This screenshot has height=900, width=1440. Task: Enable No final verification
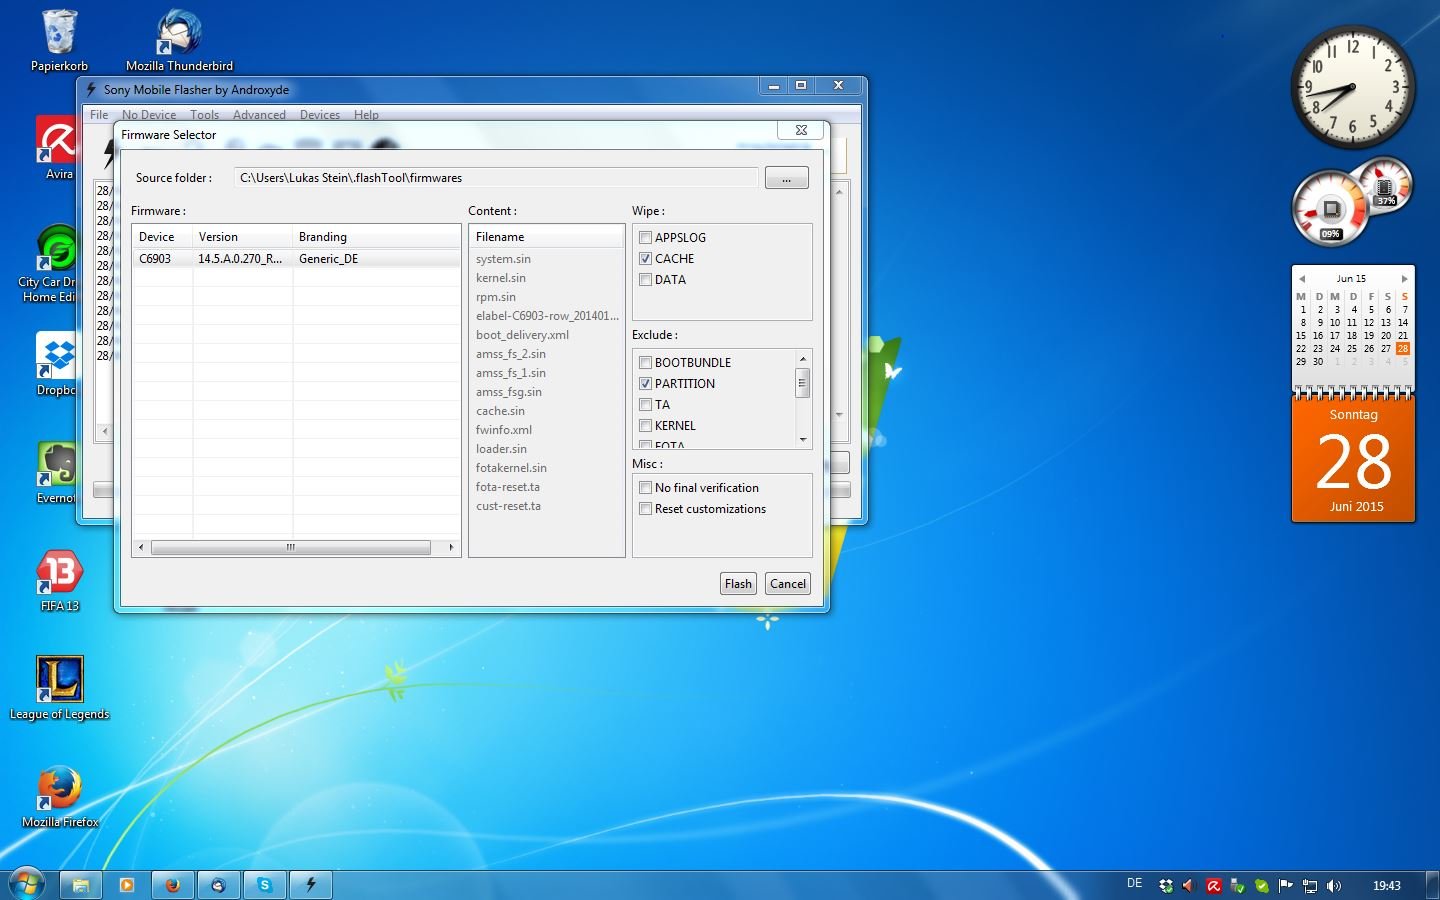click(x=646, y=488)
